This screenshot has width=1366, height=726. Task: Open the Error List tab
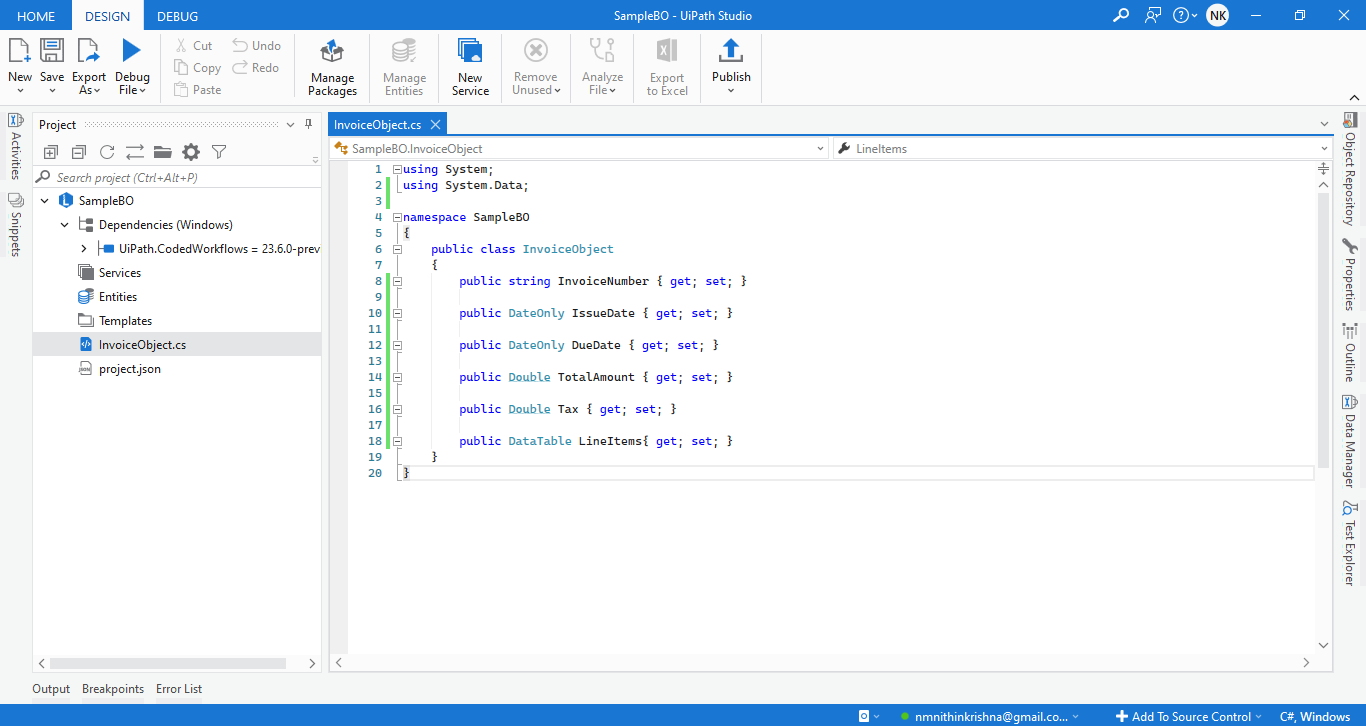point(179,689)
